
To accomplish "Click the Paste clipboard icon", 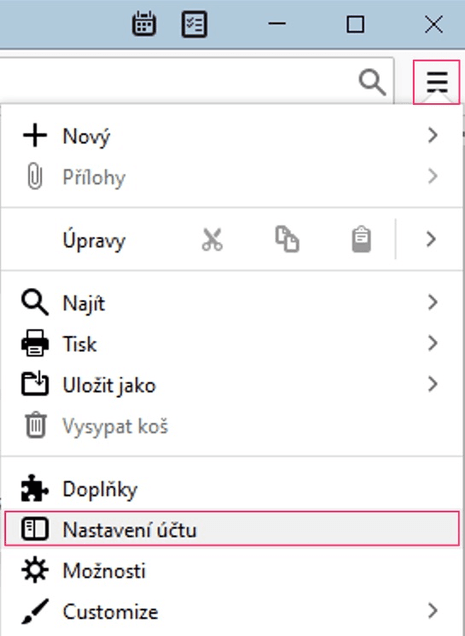I will coord(361,239).
